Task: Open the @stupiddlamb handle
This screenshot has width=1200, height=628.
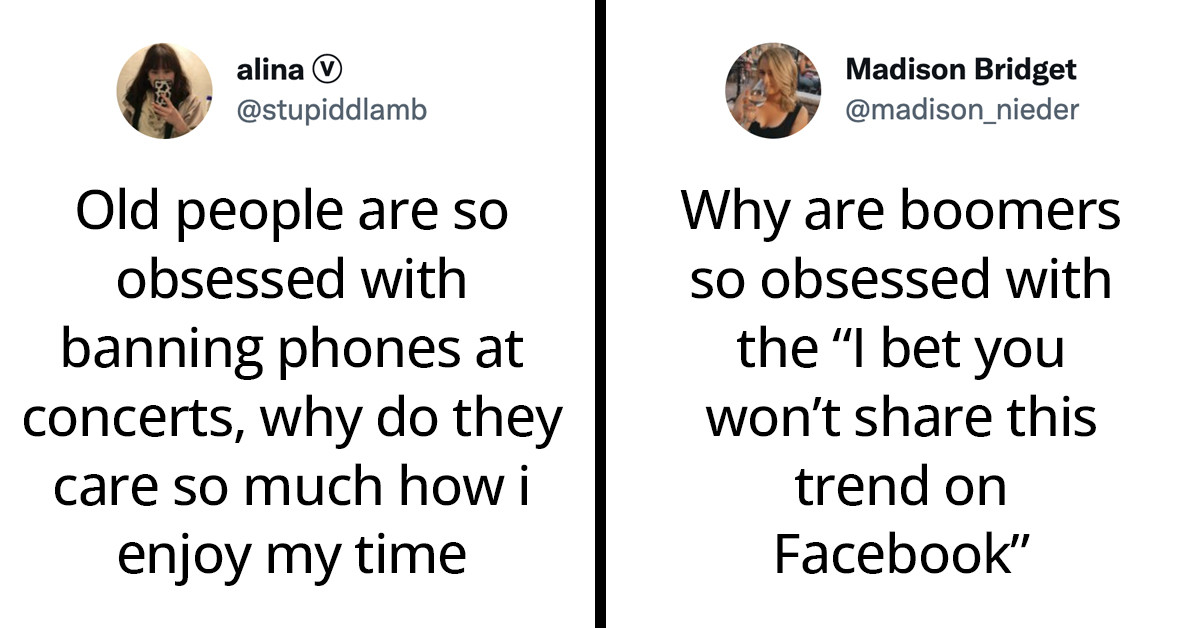Action: [331, 108]
